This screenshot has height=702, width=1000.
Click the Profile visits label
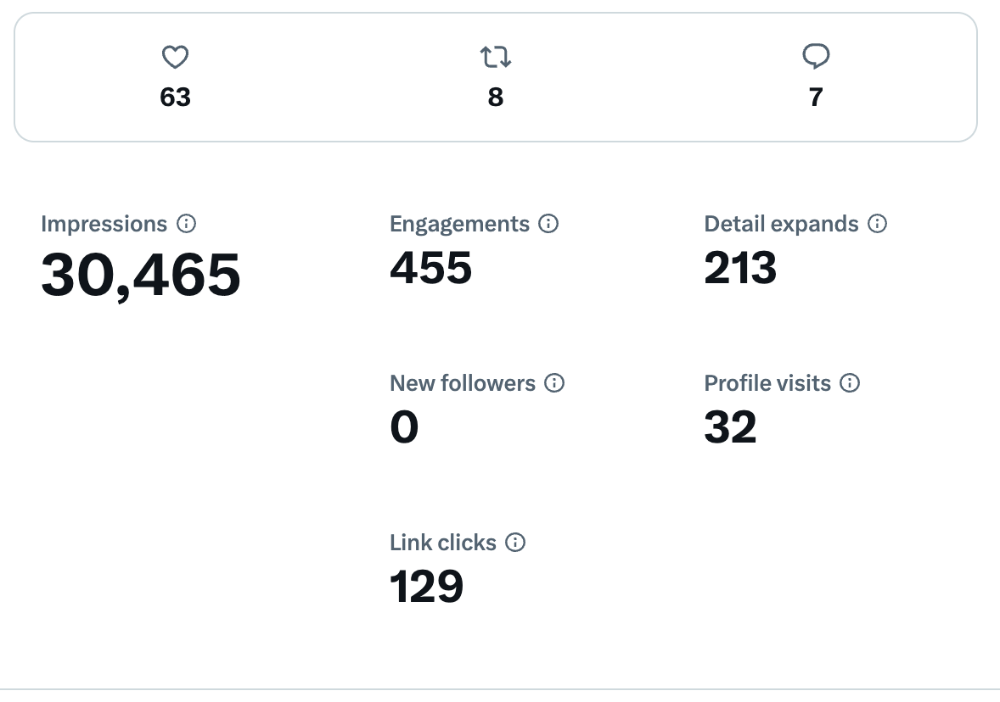[x=767, y=383]
